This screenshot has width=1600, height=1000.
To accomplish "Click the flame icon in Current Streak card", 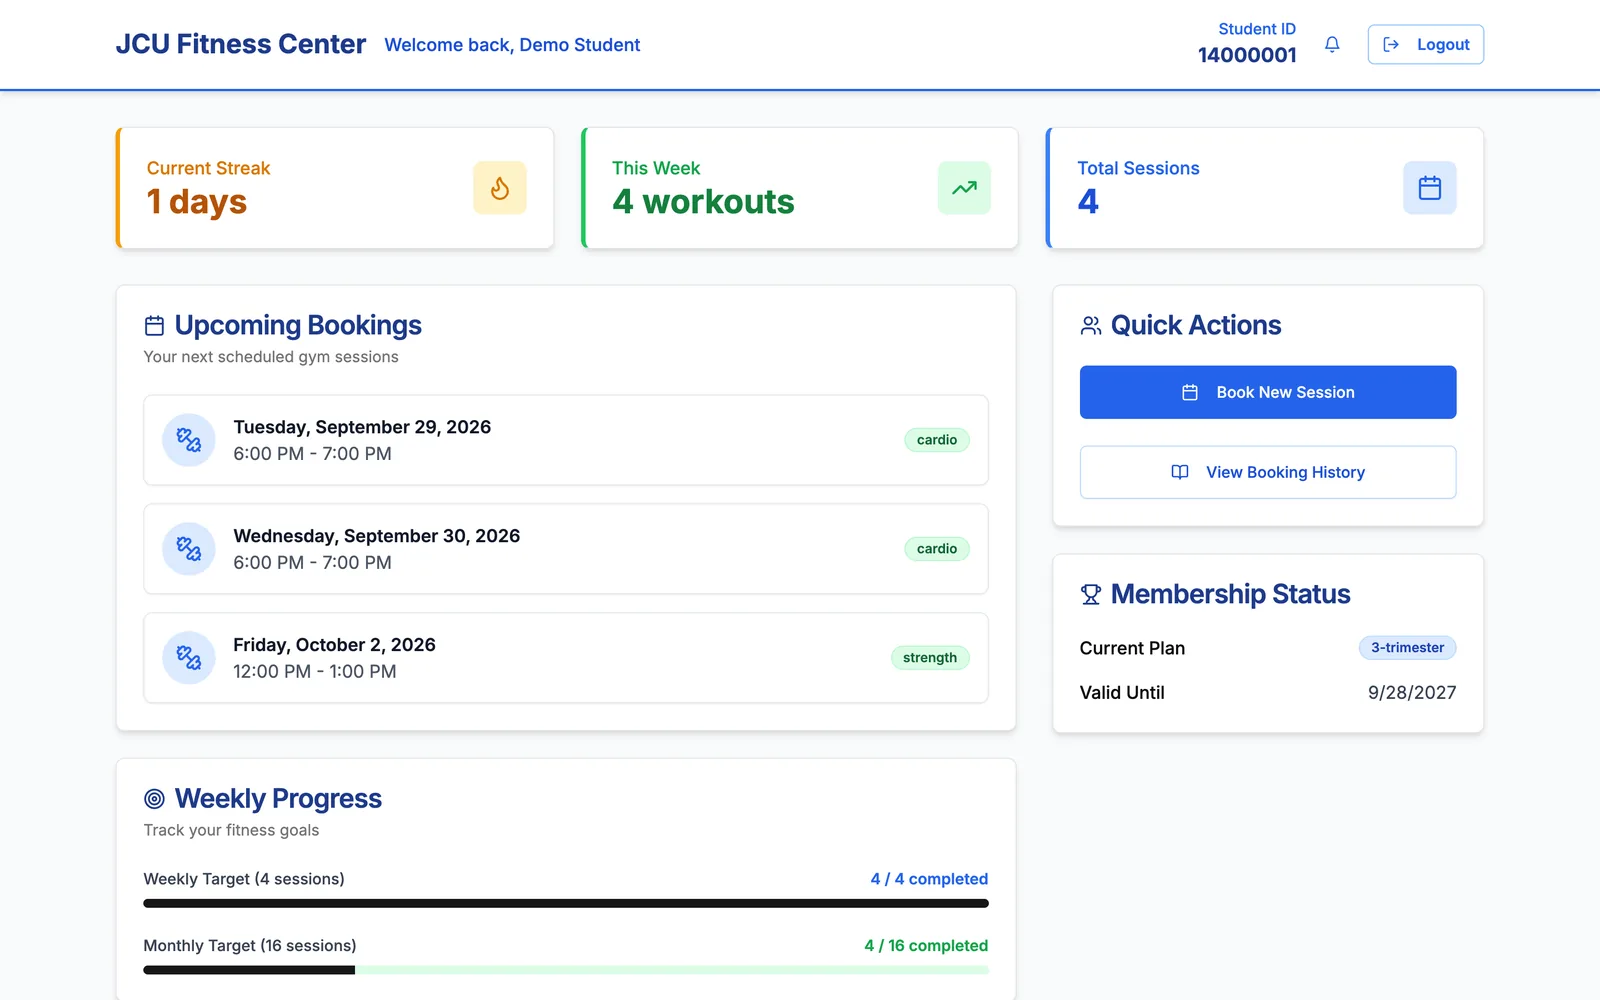I will (x=500, y=188).
